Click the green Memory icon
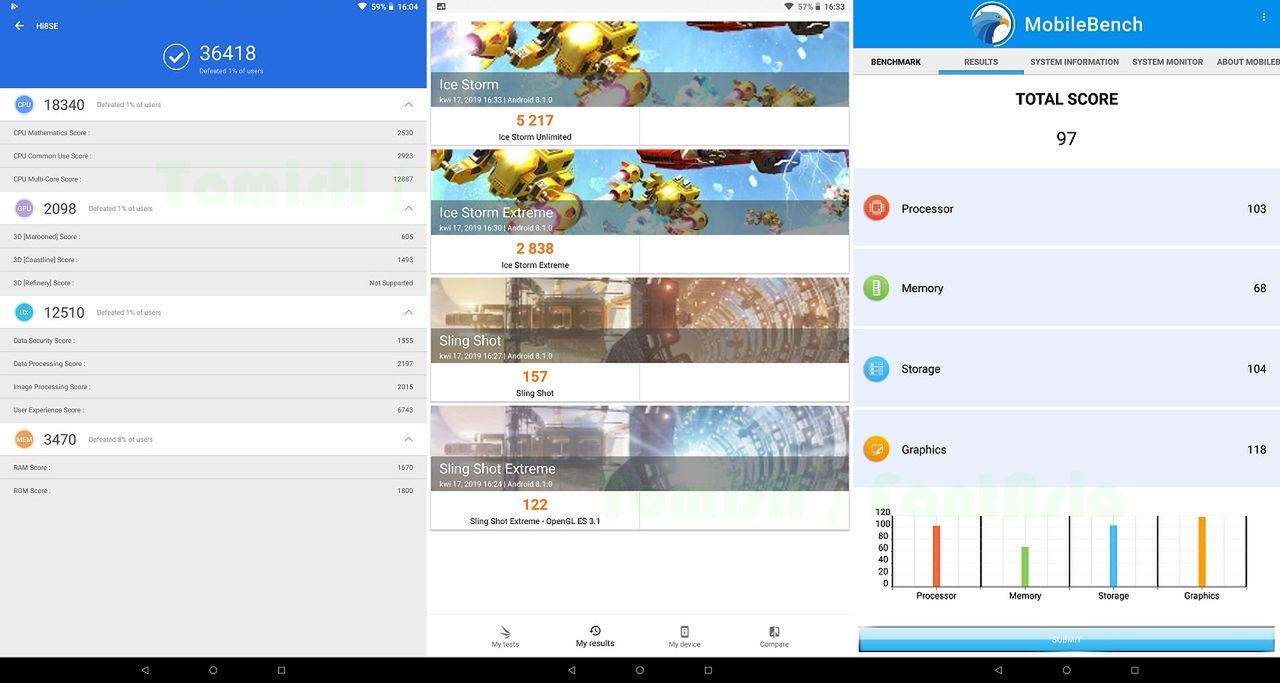 click(x=876, y=288)
